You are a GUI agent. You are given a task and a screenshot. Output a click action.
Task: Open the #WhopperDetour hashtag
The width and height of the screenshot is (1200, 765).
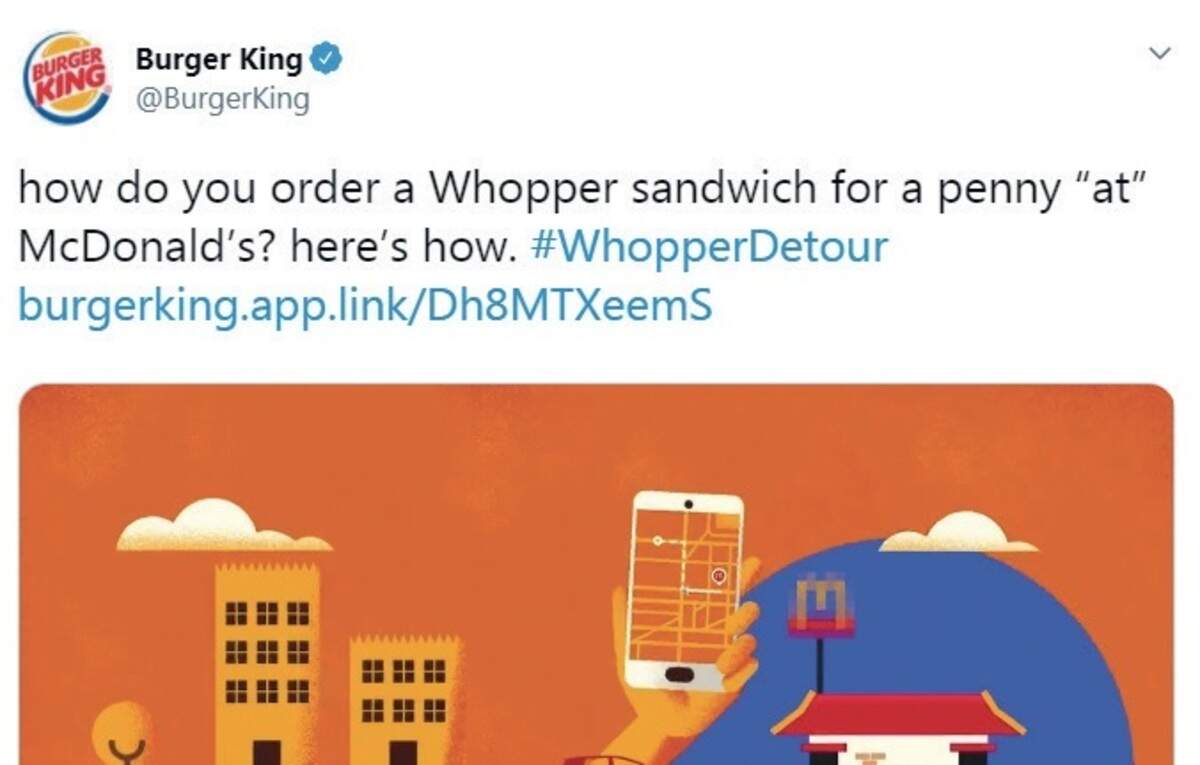(710, 246)
